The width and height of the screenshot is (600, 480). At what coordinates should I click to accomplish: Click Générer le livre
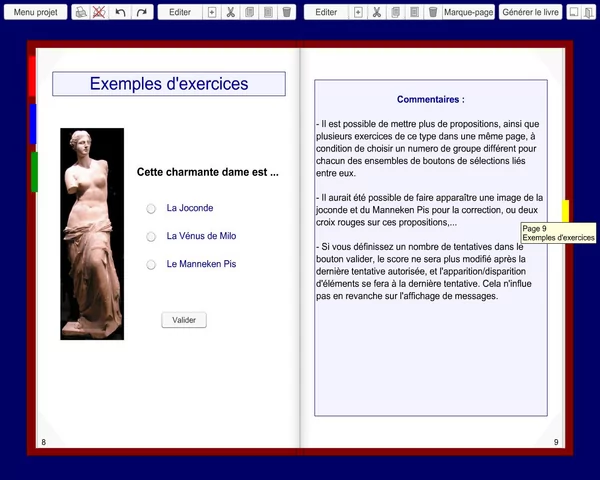[530, 12]
